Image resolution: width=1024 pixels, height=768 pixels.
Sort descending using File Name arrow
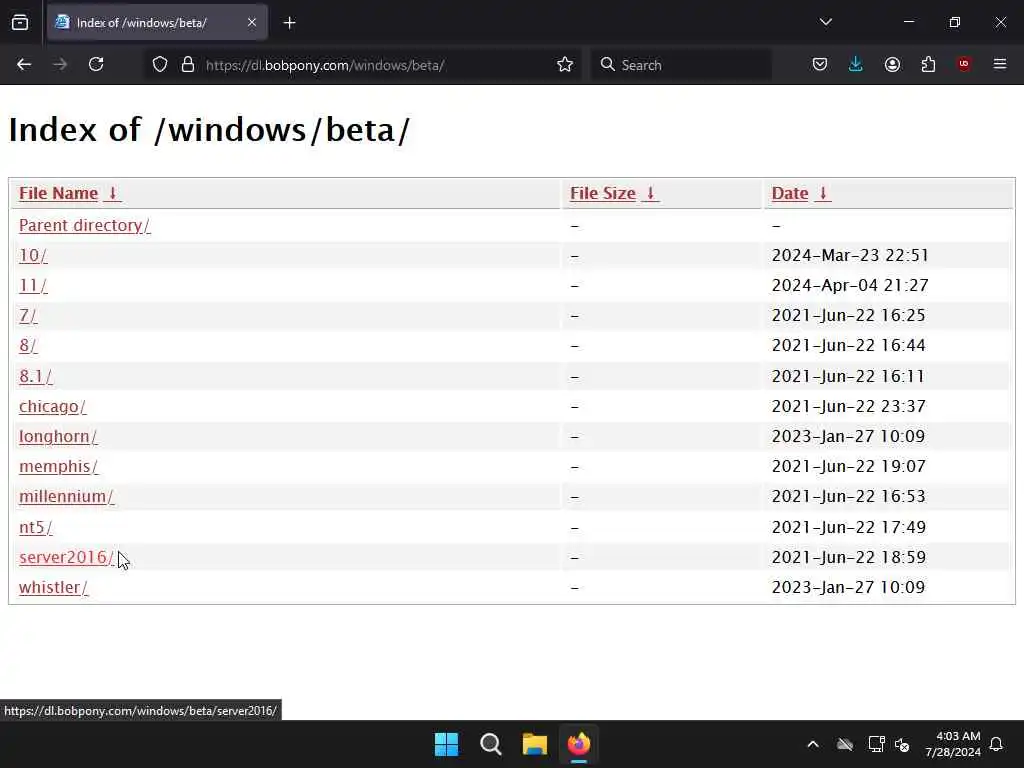click(x=112, y=193)
